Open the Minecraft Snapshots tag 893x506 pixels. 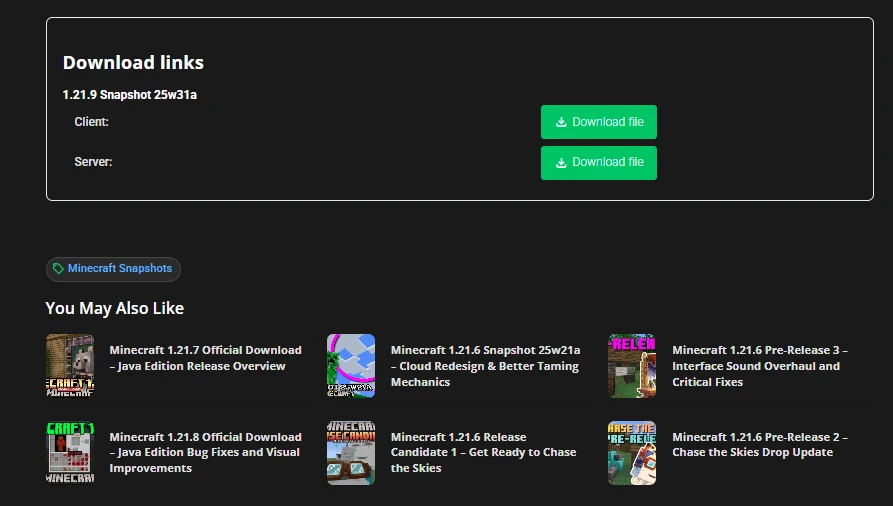click(x=113, y=269)
